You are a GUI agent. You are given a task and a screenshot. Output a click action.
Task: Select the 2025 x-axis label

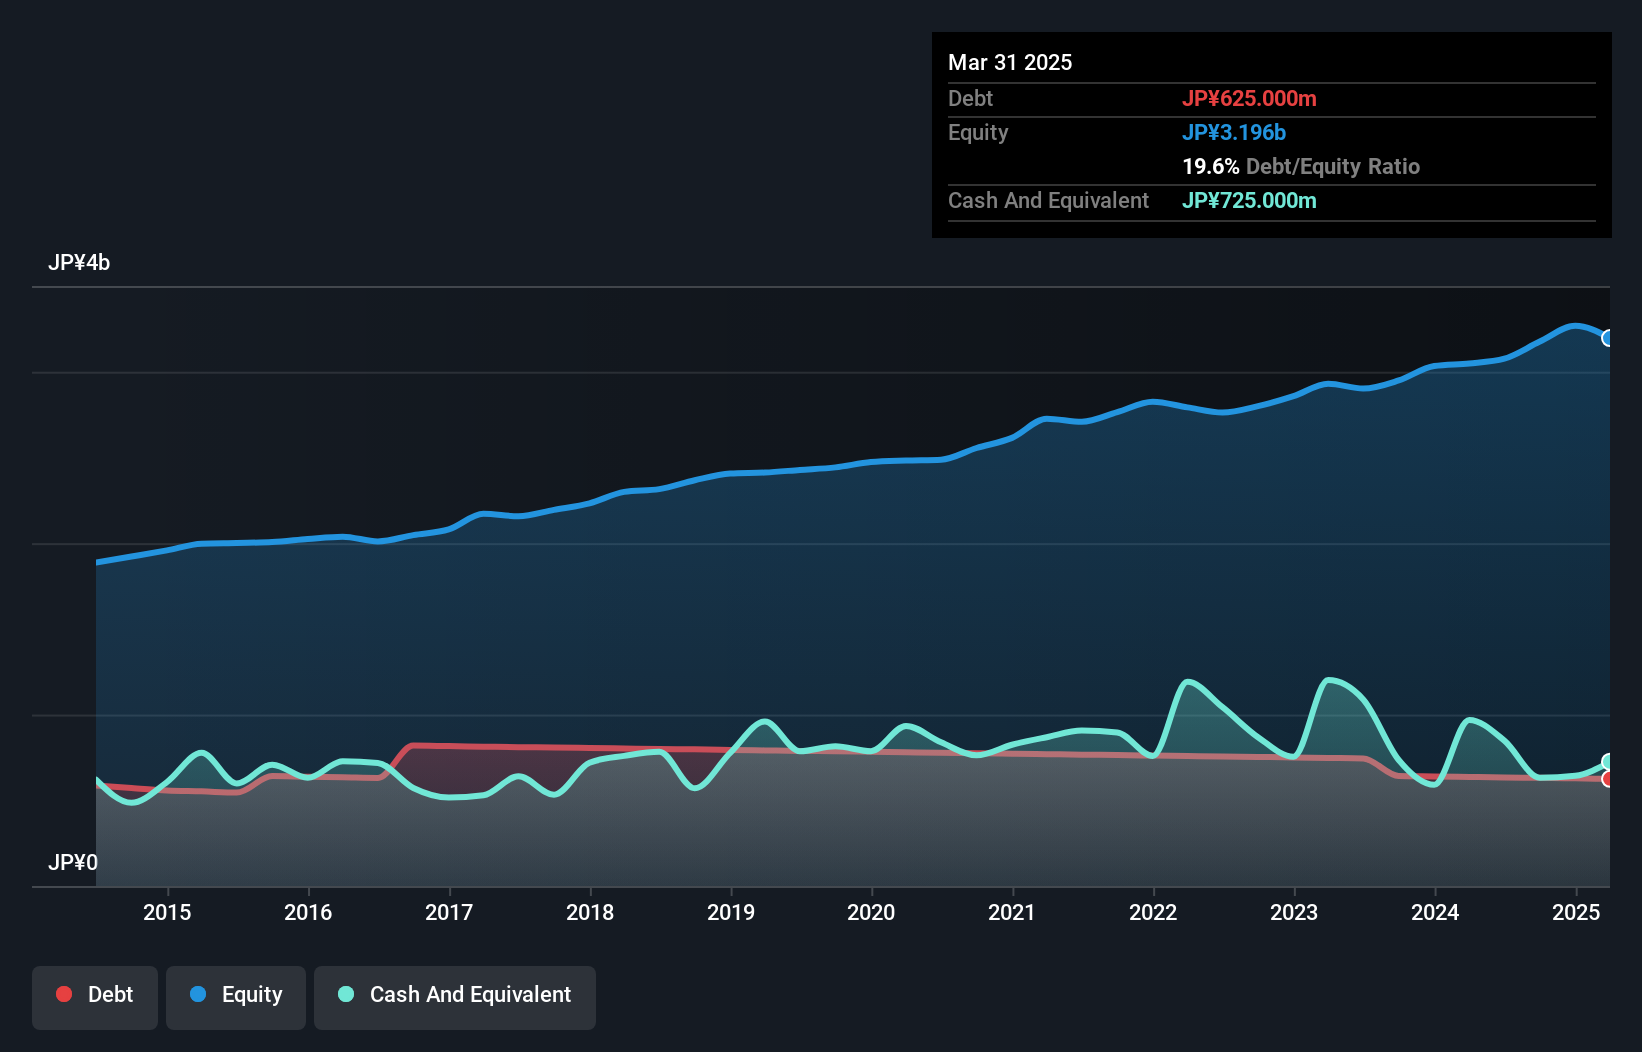1576,912
